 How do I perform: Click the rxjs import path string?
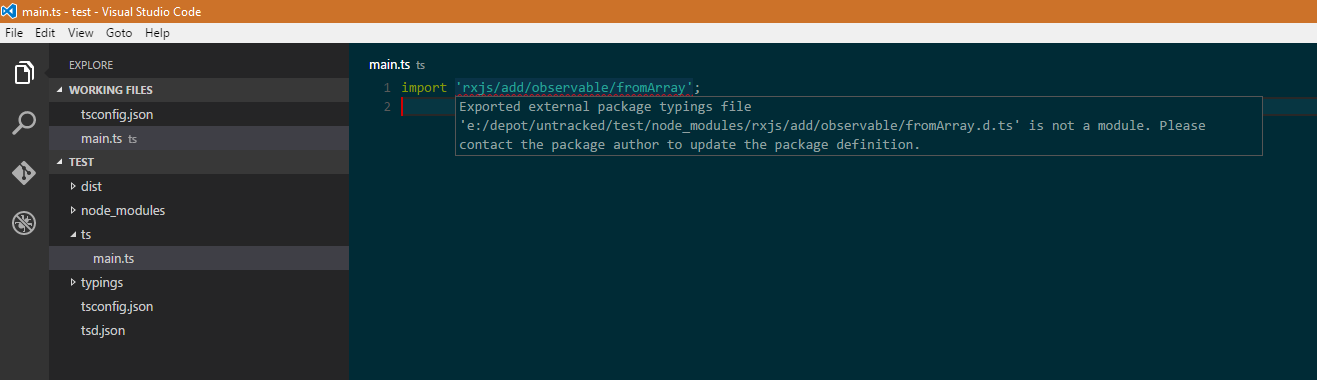(575, 88)
